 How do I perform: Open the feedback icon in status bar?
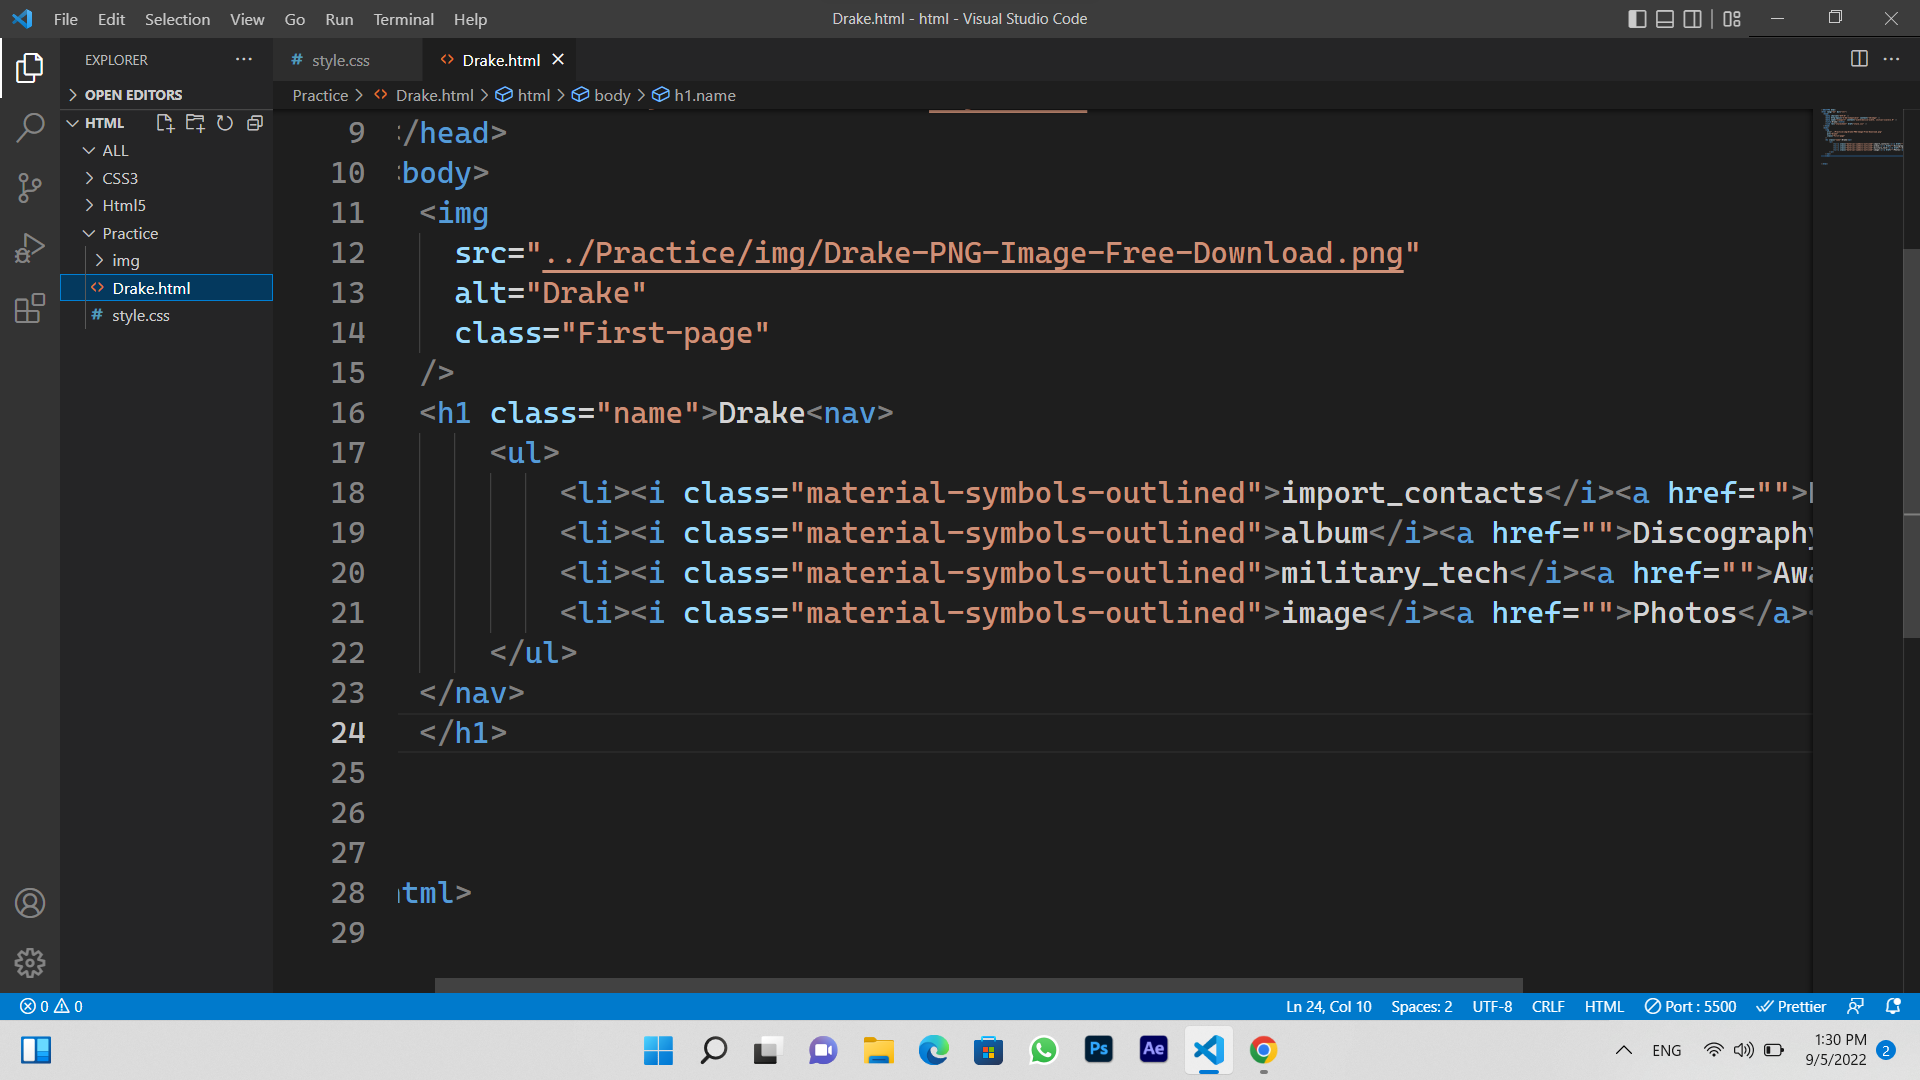pyautogui.click(x=1855, y=1006)
